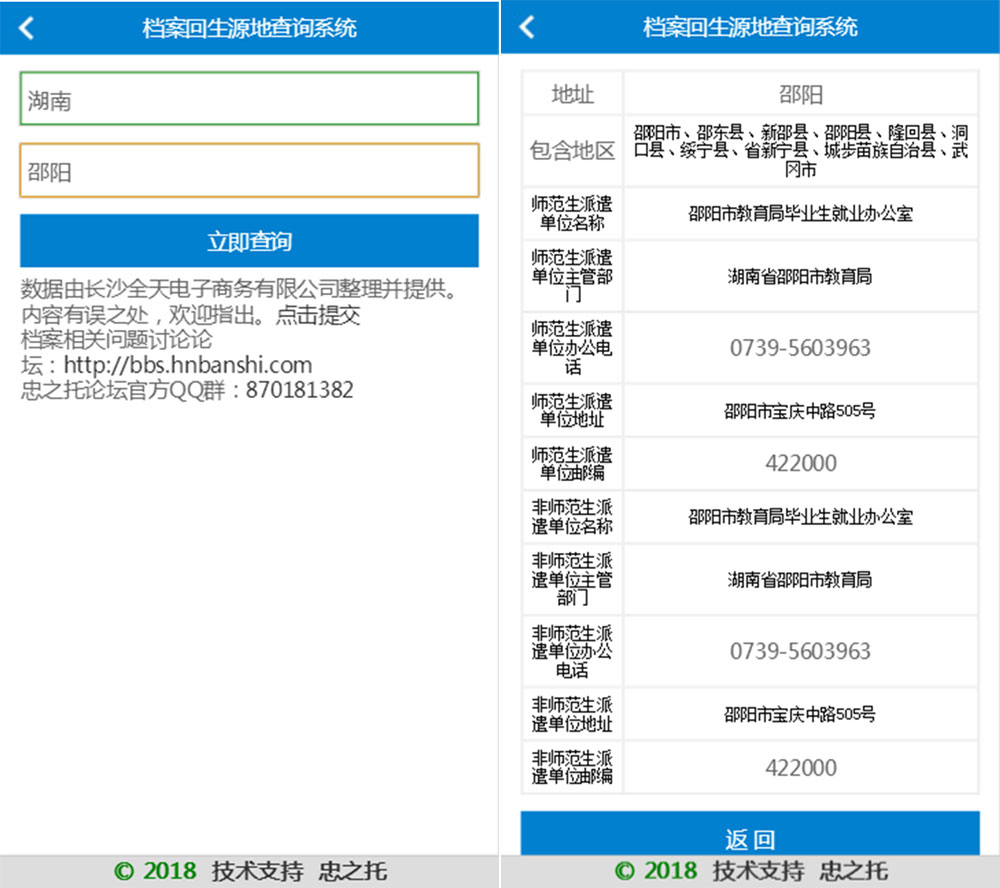
Task: Click the 非师范生派遣单位主管部门 value cell
Action: tap(800, 580)
